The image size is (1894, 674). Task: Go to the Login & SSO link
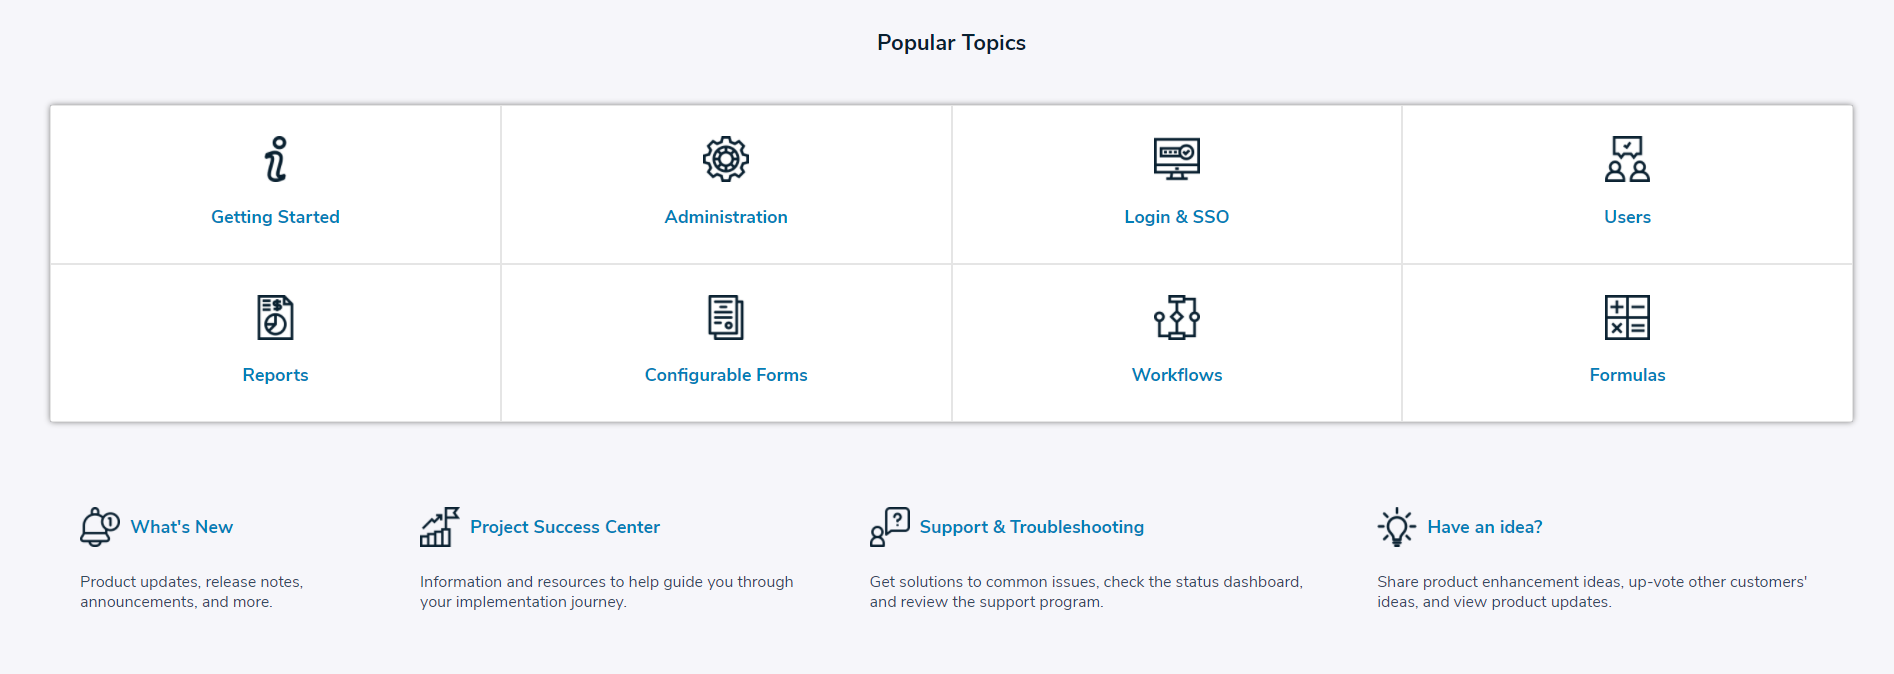[x=1177, y=217]
